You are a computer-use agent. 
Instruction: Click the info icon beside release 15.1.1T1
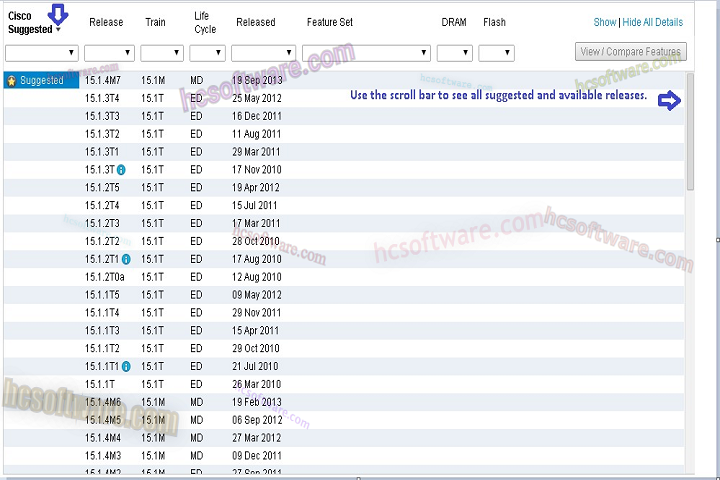[x=126, y=367]
